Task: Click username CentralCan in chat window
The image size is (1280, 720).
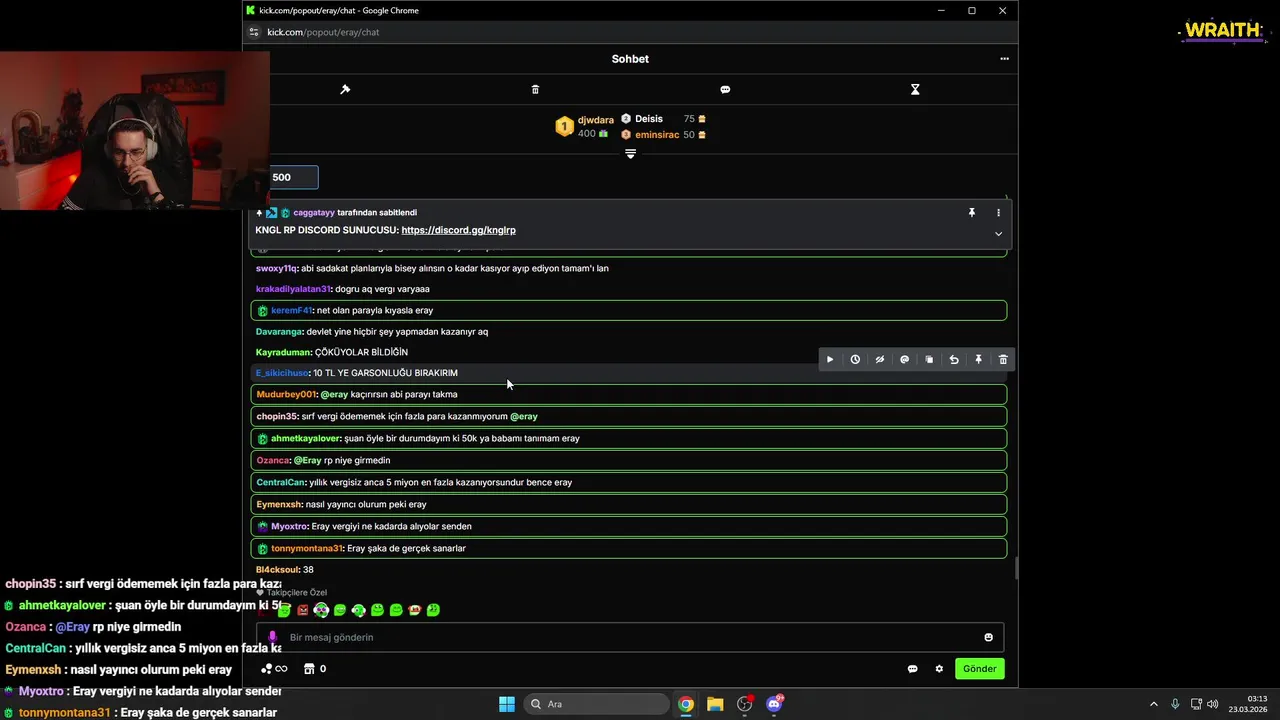Action: [280, 482]
